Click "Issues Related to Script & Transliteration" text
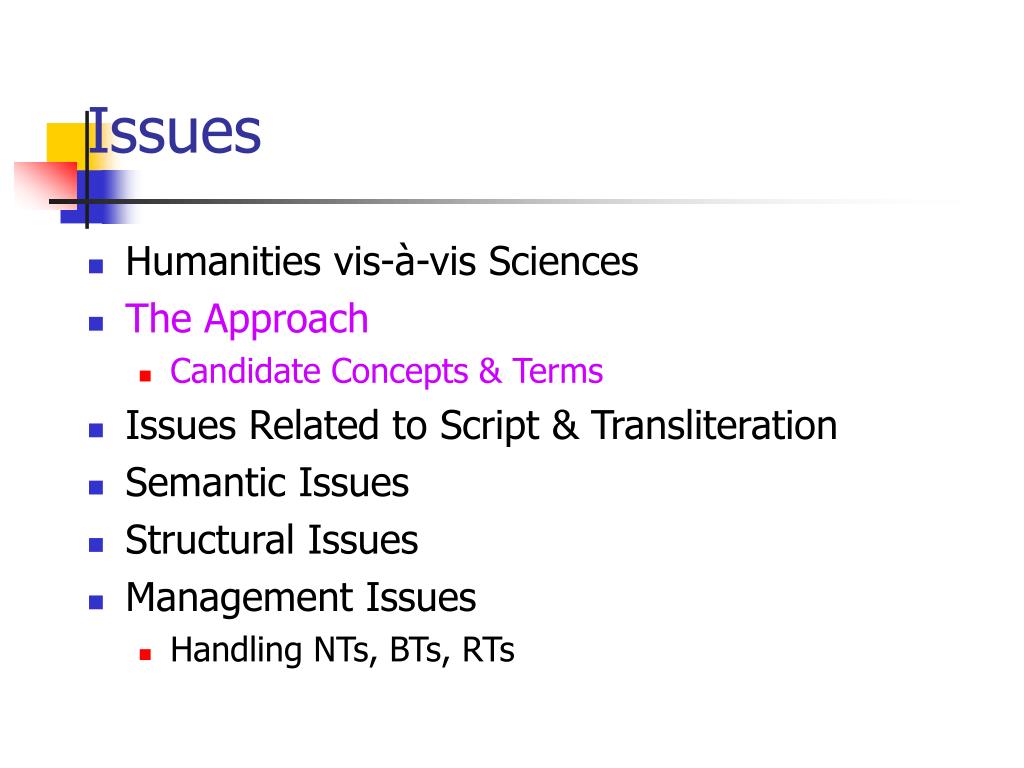Image resolution: width=1024 pixels, height=768 pixels. coord(481,426)
